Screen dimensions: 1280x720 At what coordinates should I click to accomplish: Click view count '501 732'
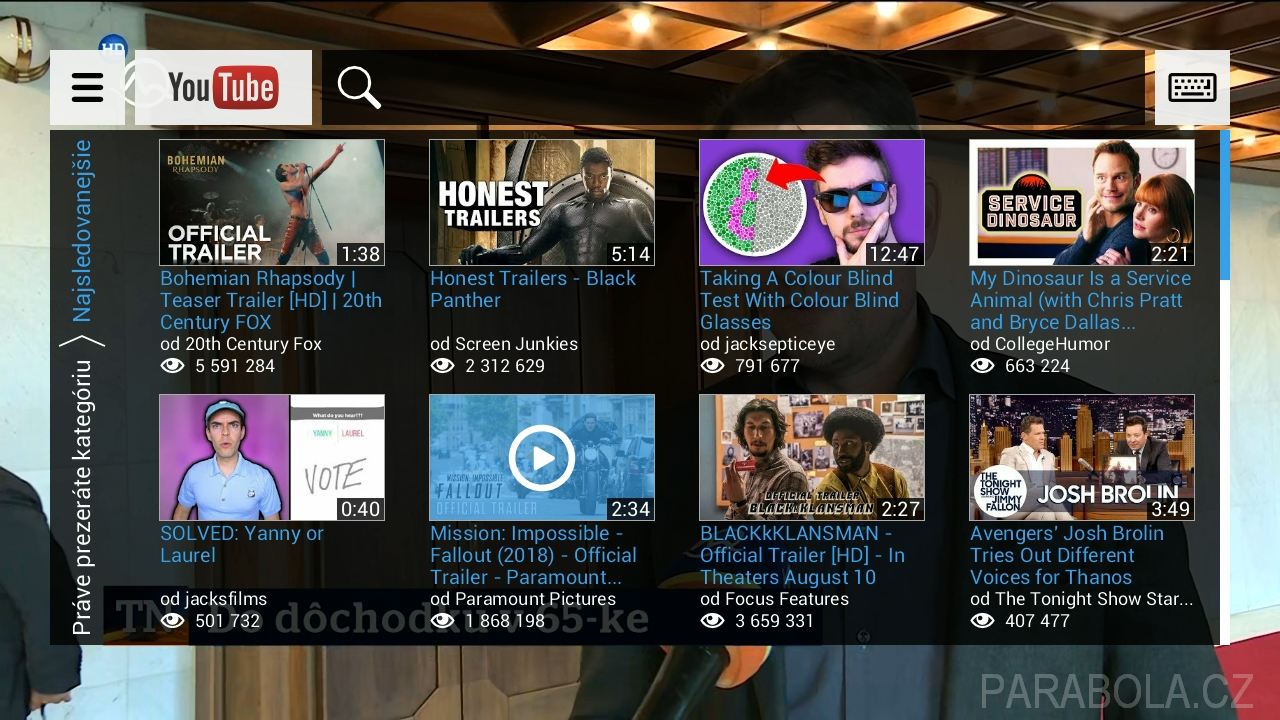click(227, 621)
